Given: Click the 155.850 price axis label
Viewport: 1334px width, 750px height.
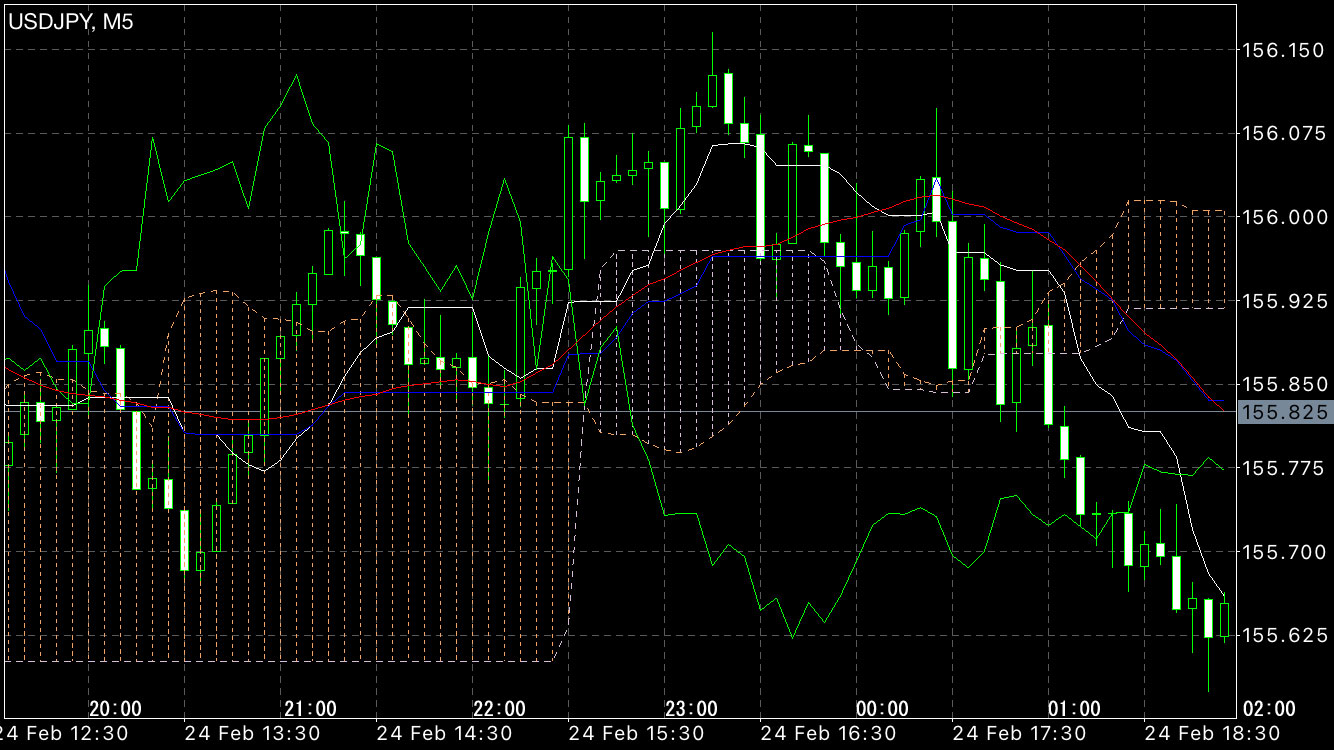Looking at the screenshot, I should click(1282, 385).
